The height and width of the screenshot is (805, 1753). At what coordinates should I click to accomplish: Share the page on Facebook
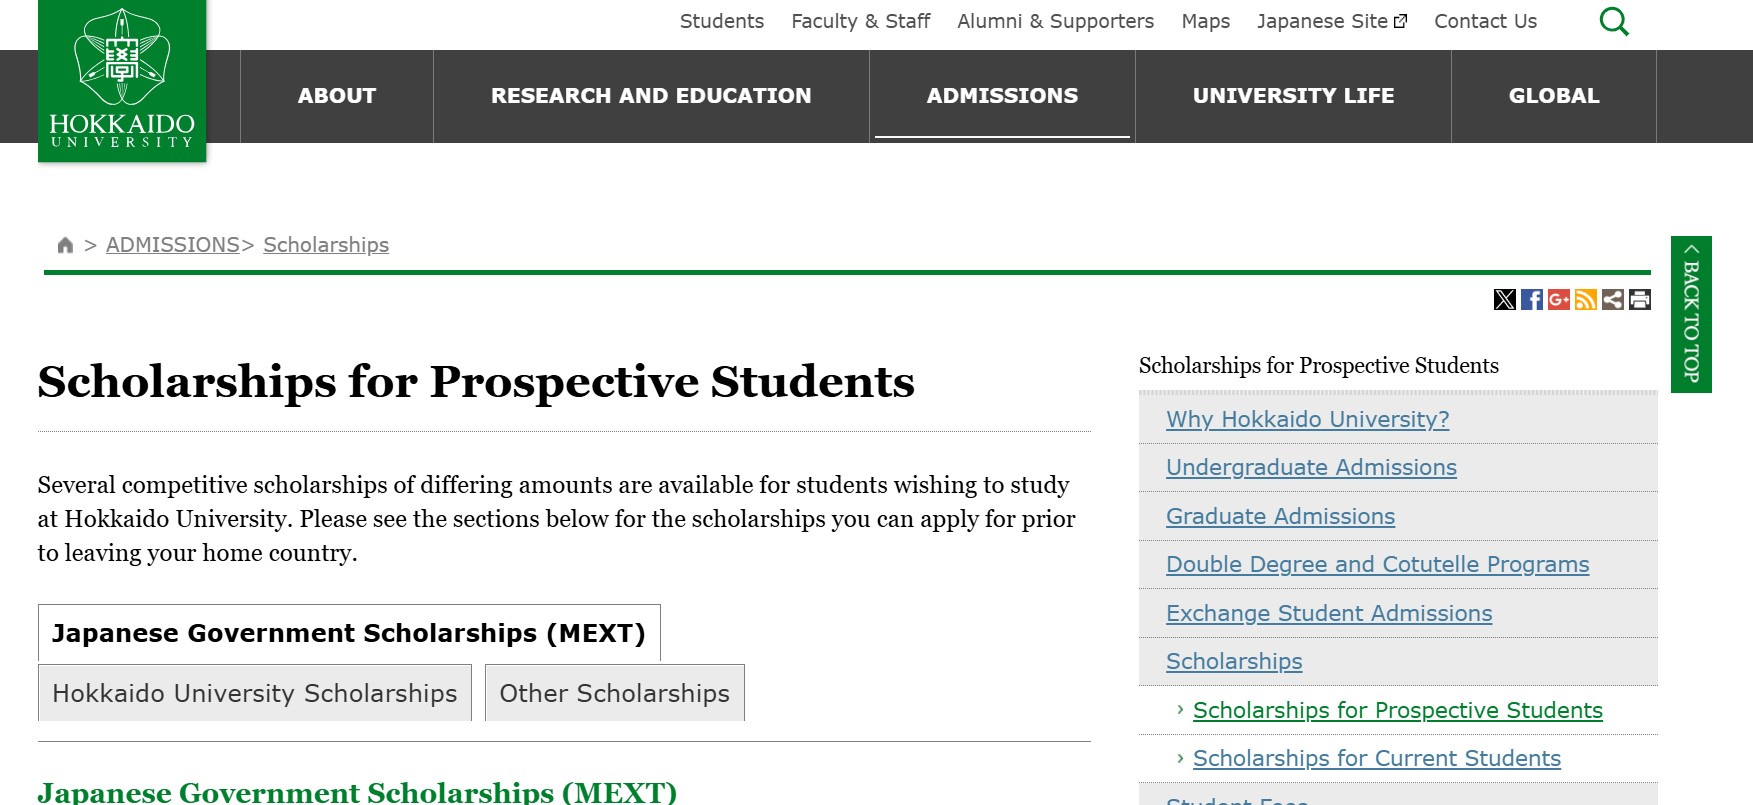coord(1531,299)
